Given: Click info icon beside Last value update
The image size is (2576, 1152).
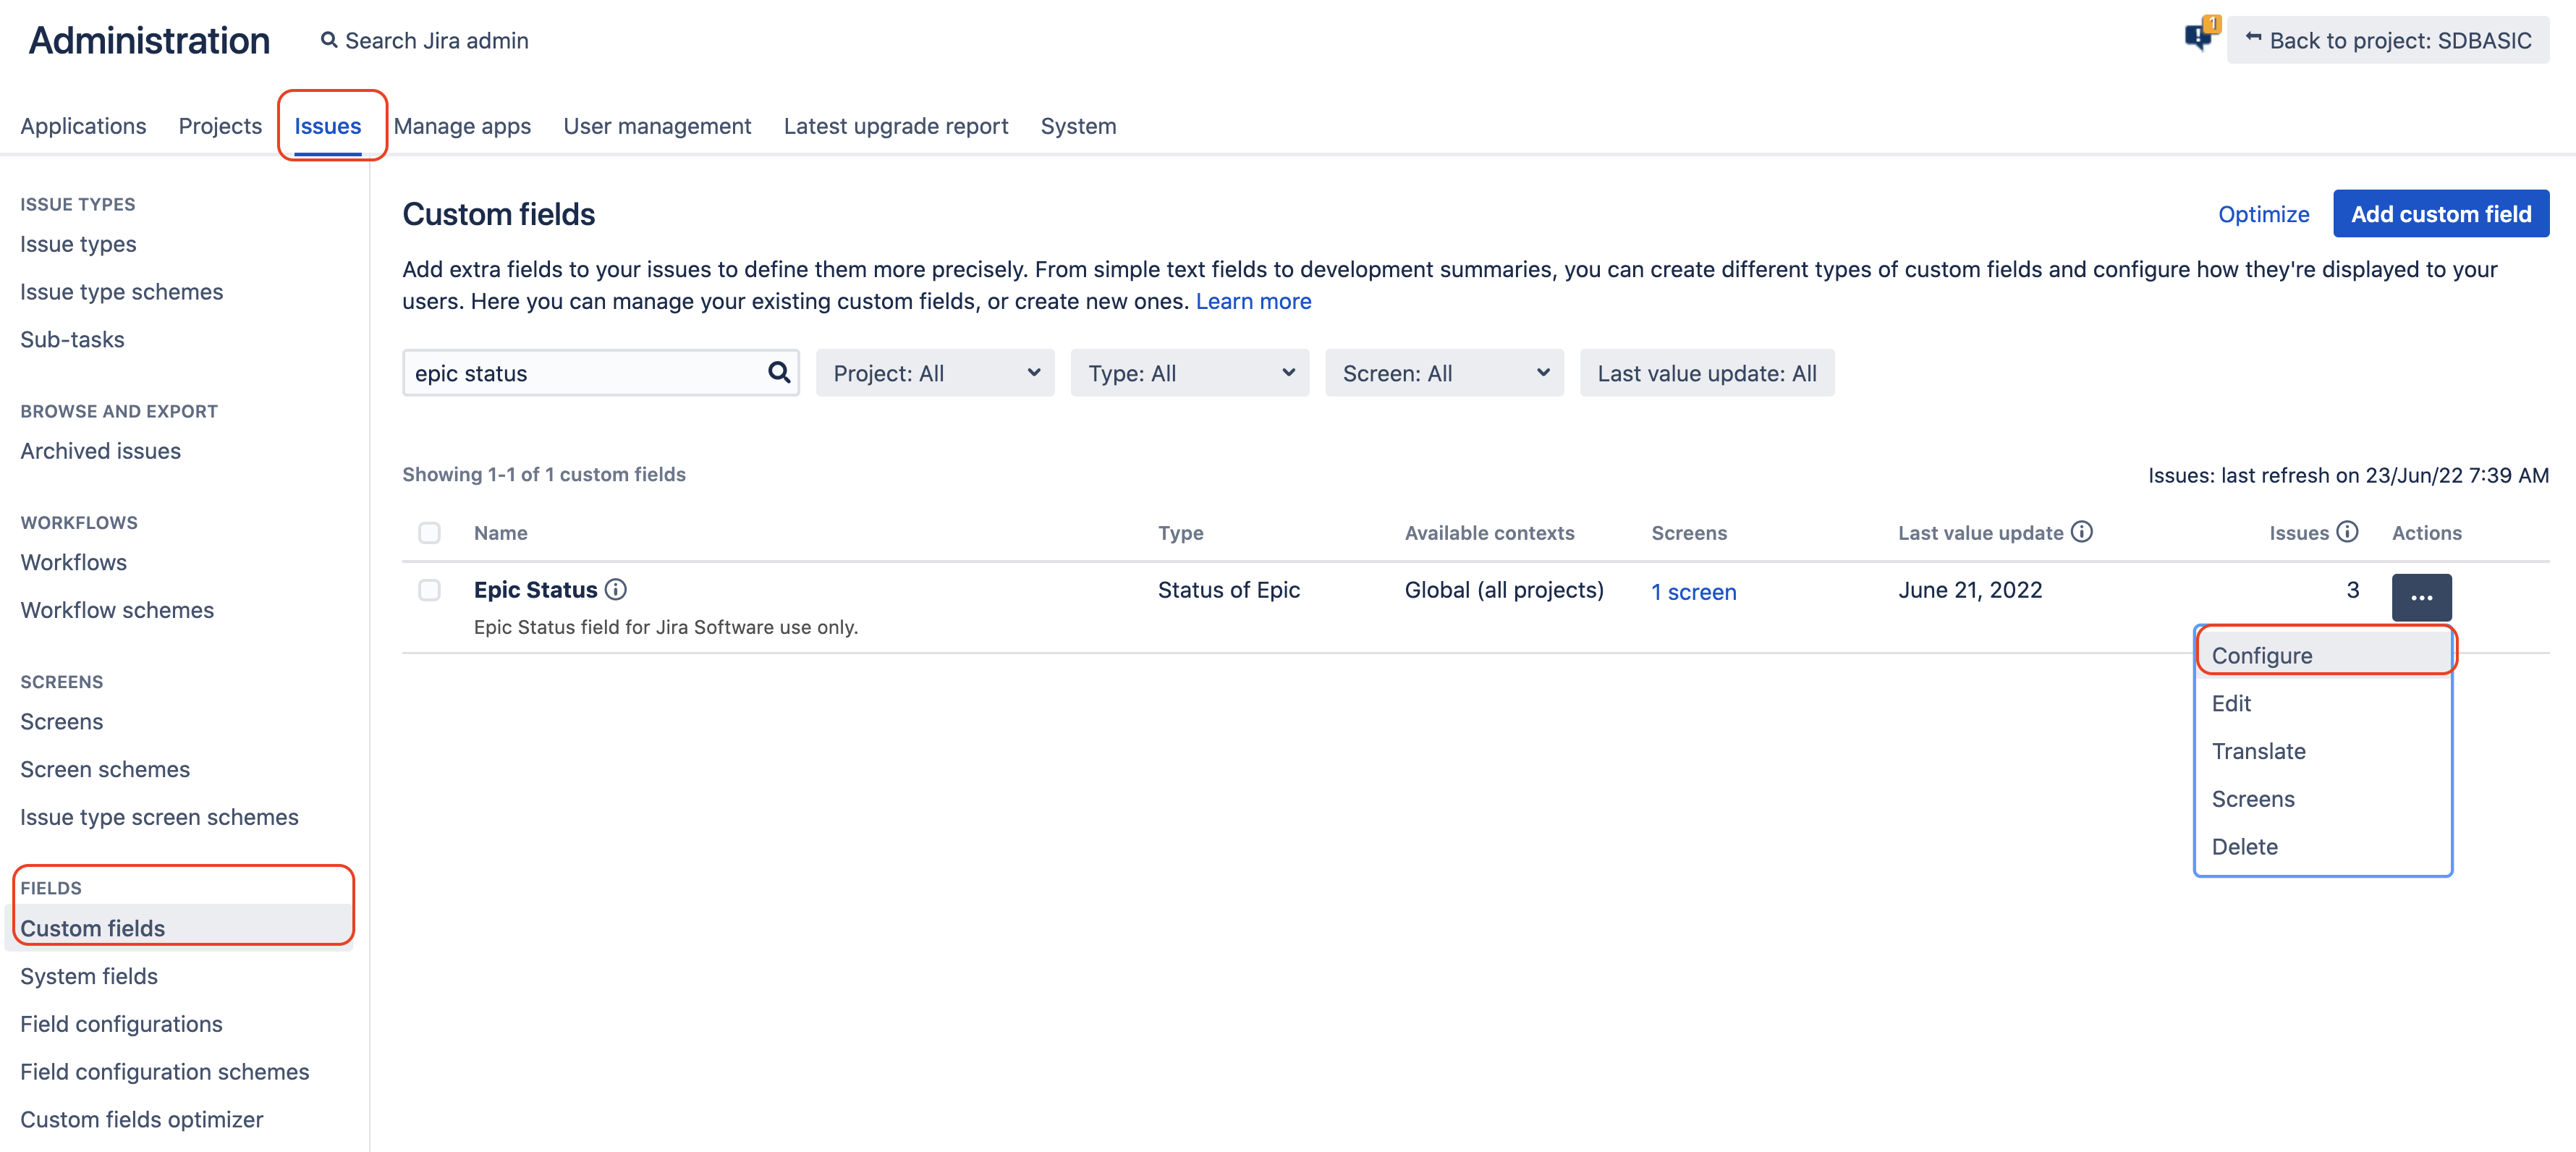Looking at the screenshot, I should 2082,532.
